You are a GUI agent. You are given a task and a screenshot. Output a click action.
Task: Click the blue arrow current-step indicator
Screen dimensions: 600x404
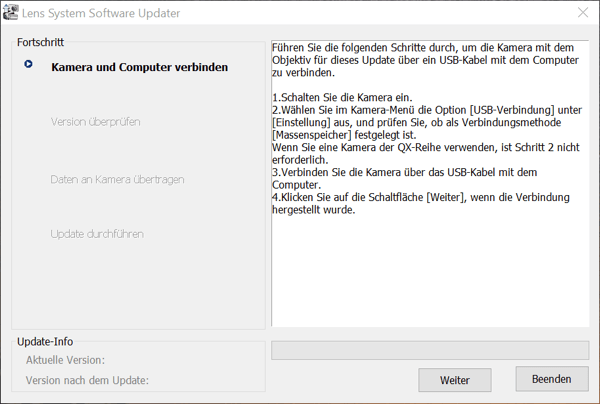click(x=29, y=66)
